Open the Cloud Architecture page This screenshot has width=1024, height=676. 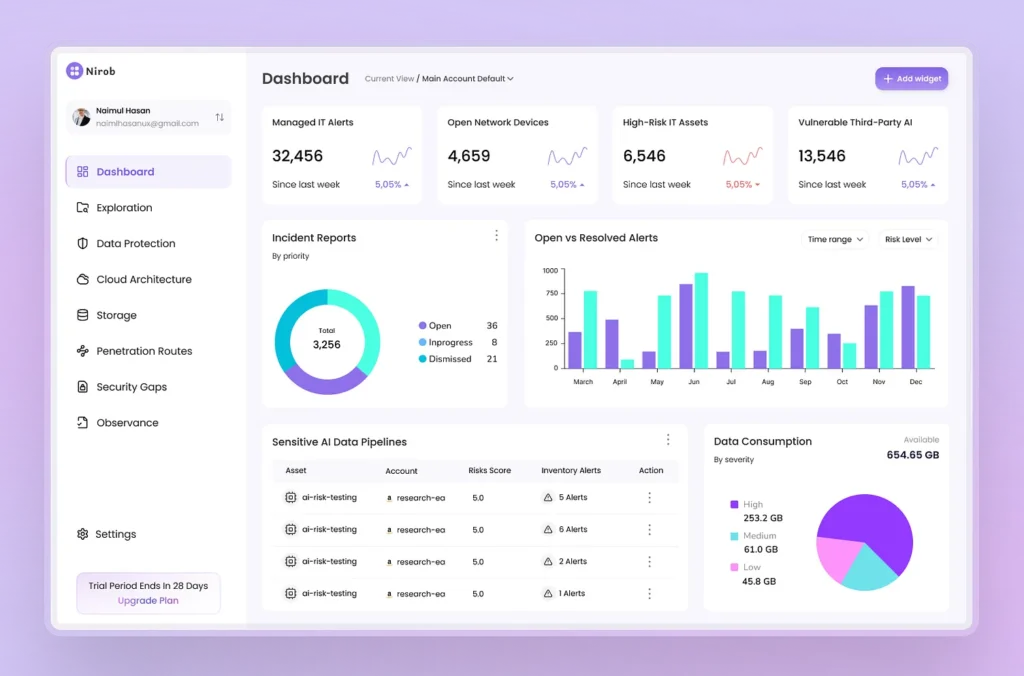pos(143,280)
